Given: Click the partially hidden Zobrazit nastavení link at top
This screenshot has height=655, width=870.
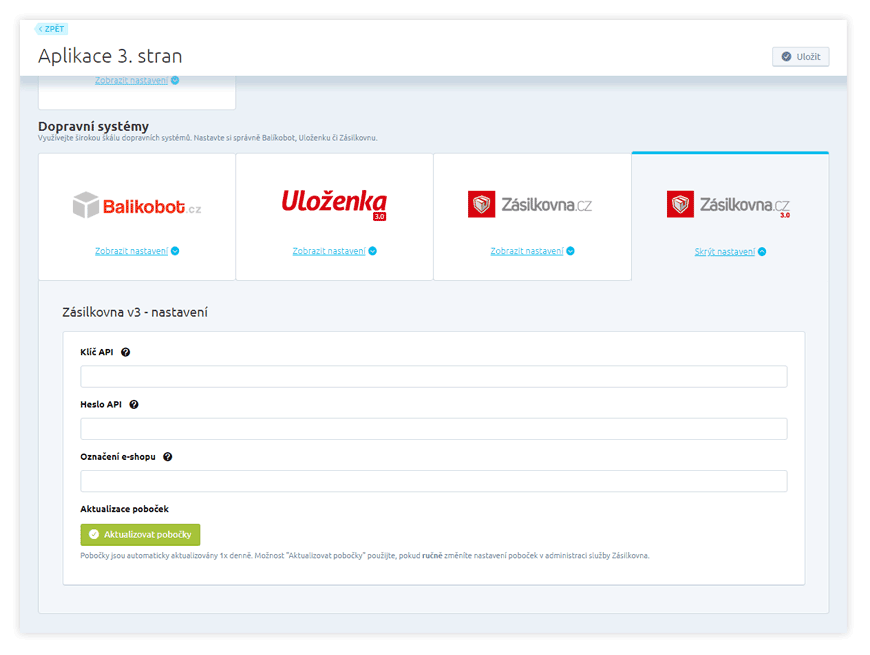Looking at the screenshot, I should tap(136, 80).
